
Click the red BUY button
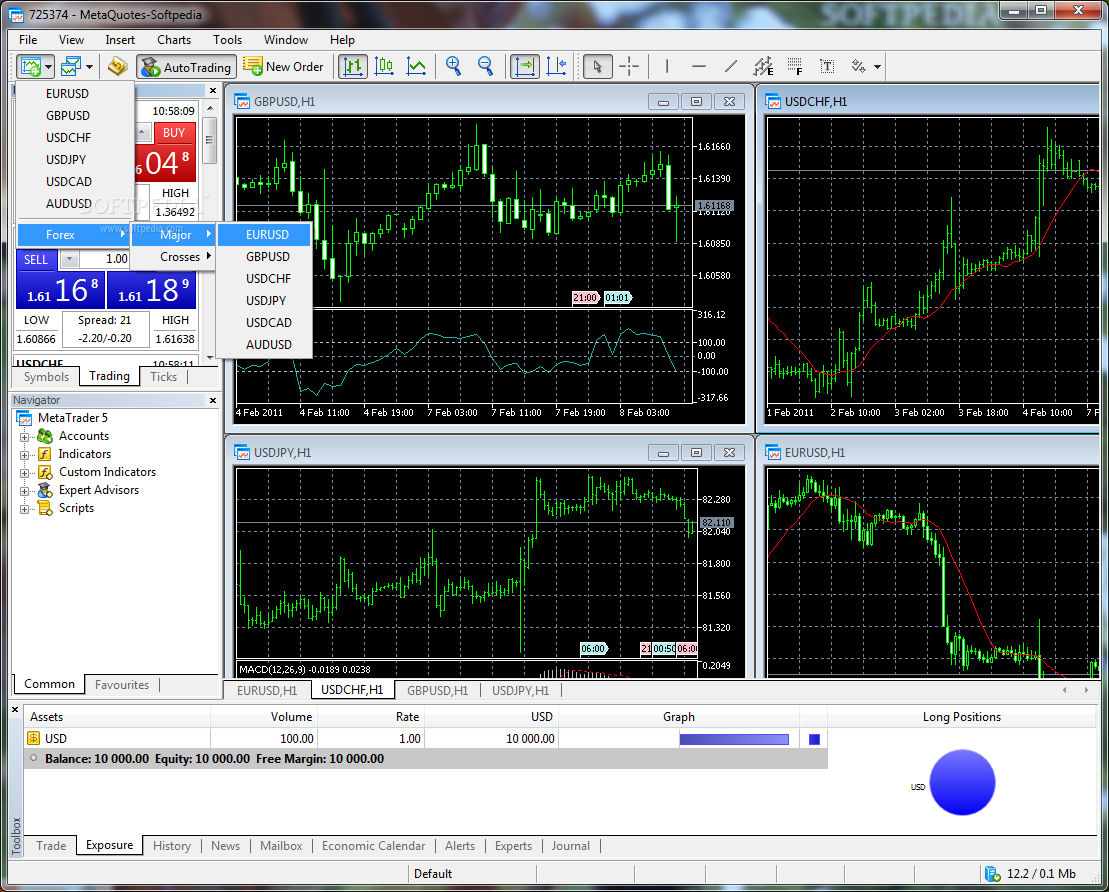pyautogui.click(x=174, y=132)
